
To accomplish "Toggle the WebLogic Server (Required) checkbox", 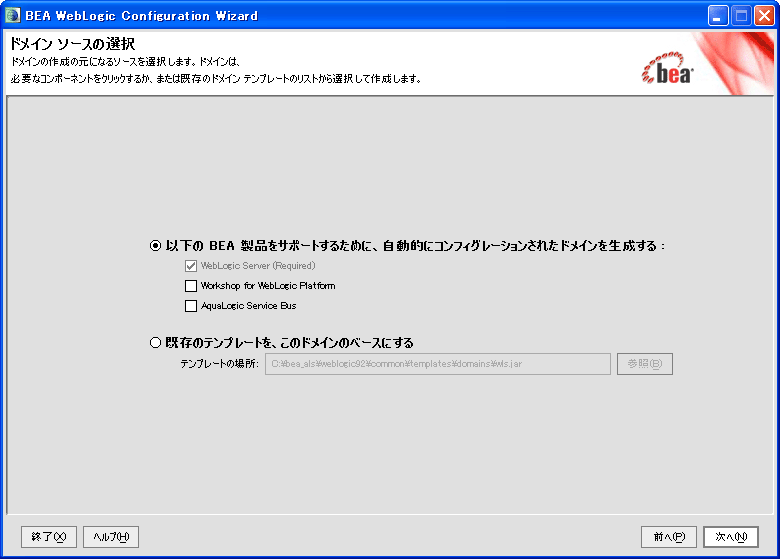I will click(191, 266).
